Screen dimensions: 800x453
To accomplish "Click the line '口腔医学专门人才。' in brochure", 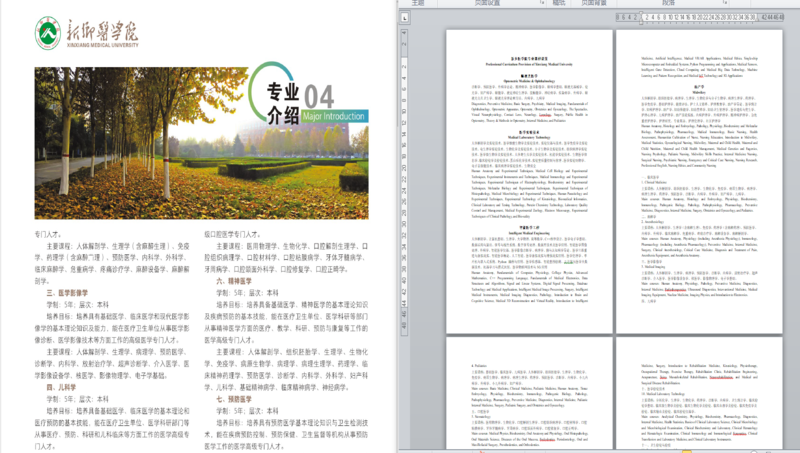I will pos(233,234).
